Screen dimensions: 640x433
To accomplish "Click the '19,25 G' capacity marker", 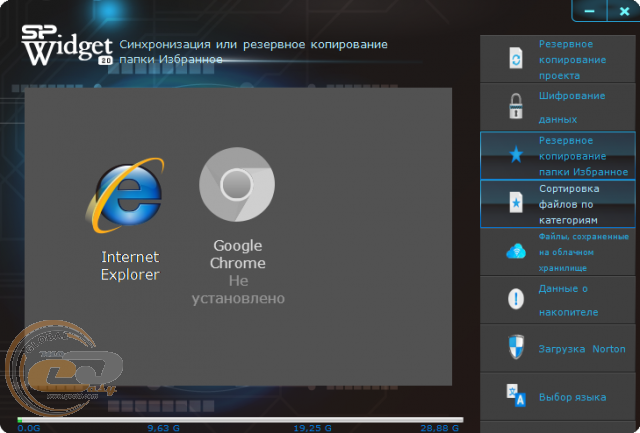I will tap(312, 428).
